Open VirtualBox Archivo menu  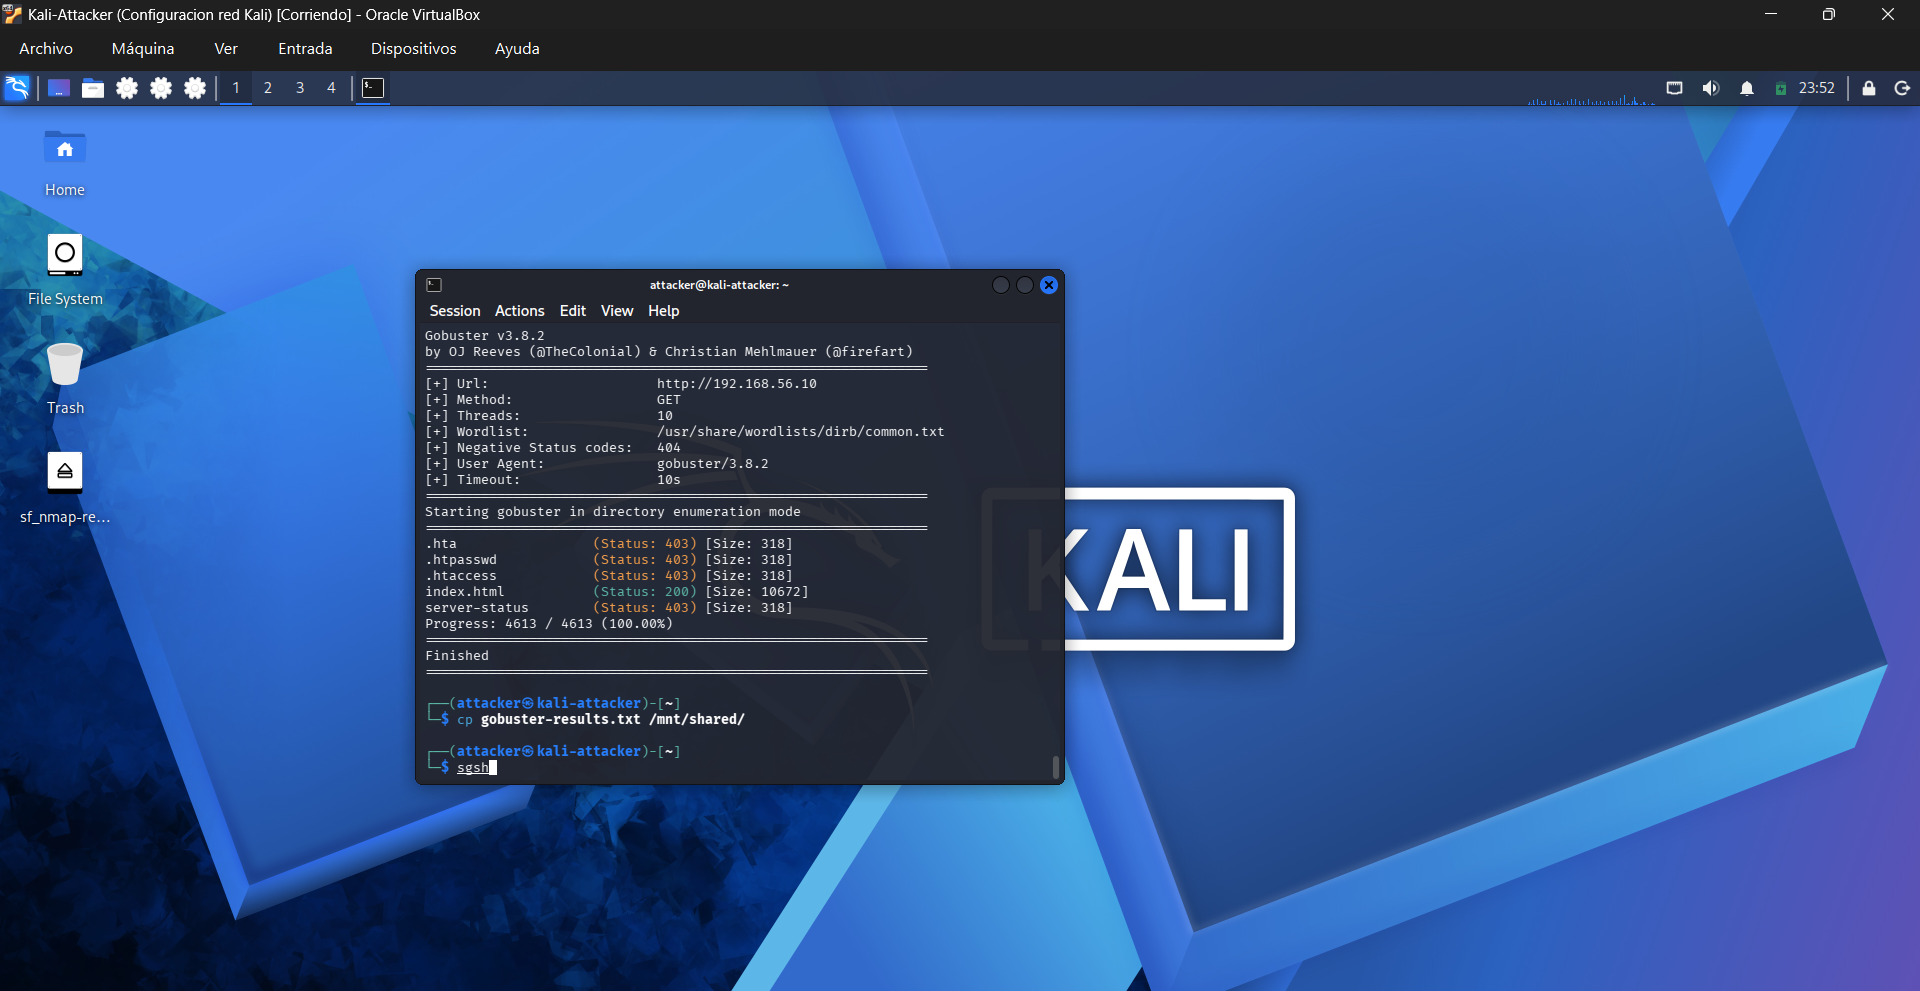pyautogui.click(x=46, y=49)
